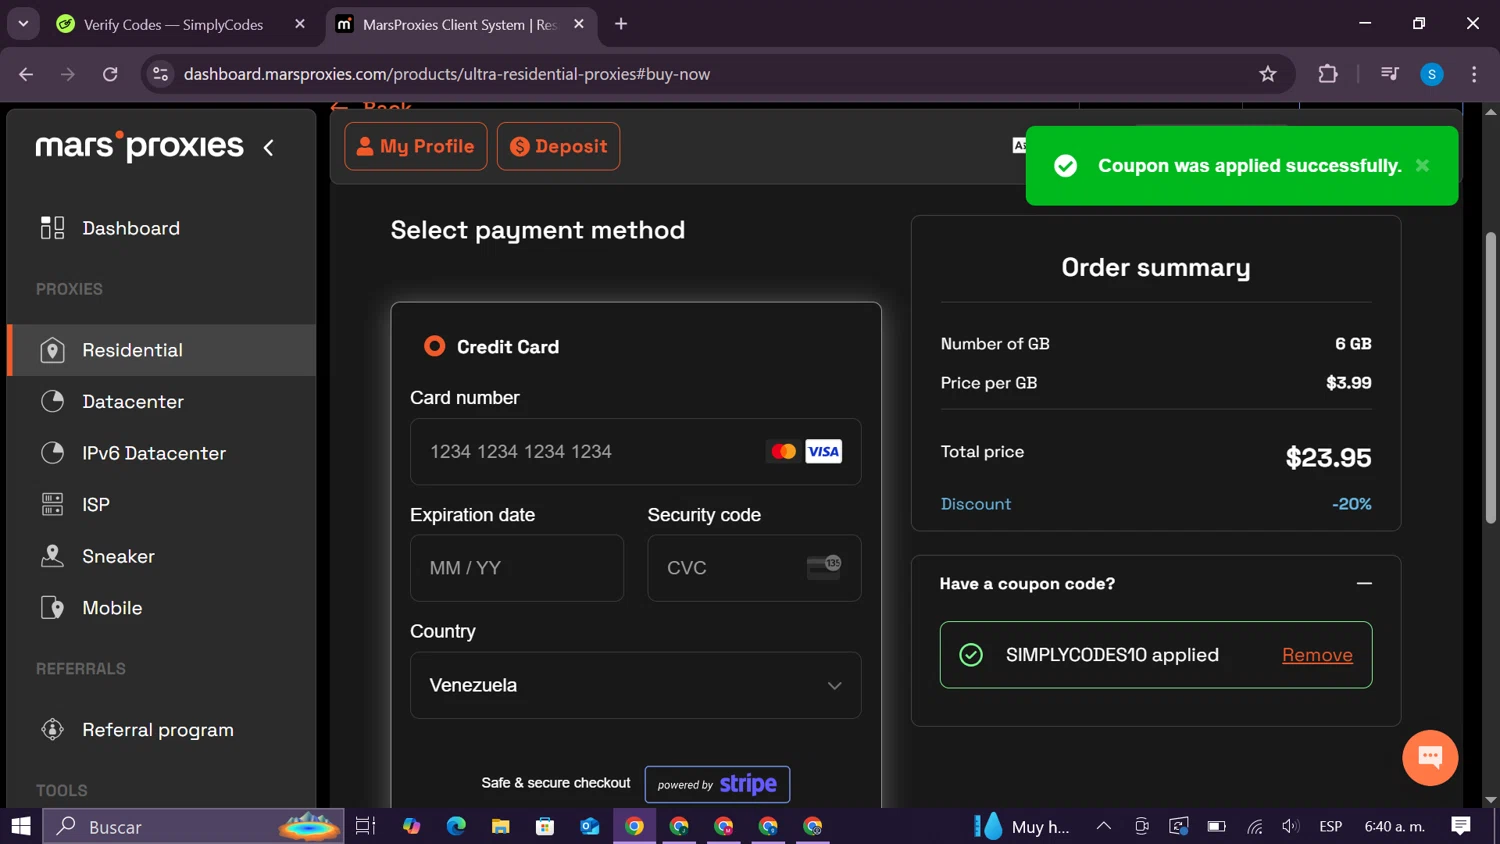Open the Windows notification center
This screenshot has height=844, width=1500.
tap(1461, 826)
